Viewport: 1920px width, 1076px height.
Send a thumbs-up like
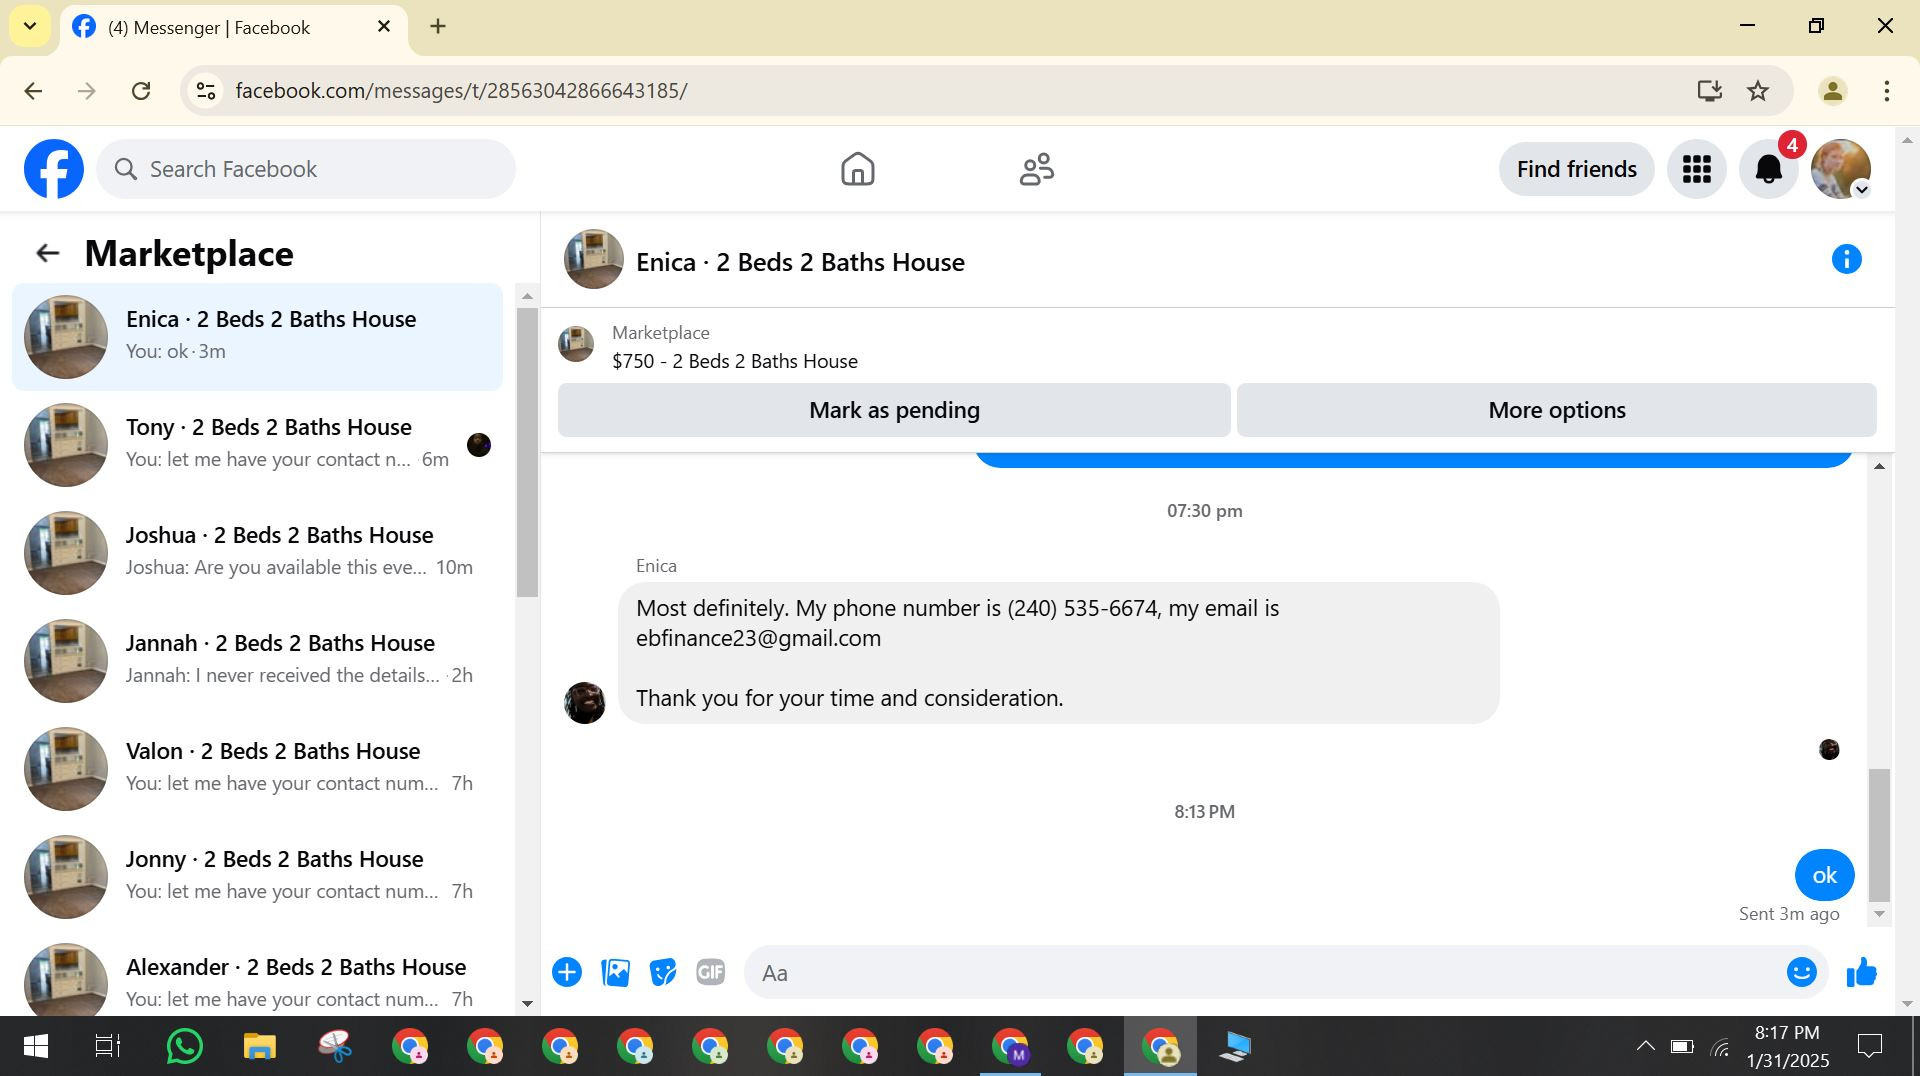click(1861, 972)
